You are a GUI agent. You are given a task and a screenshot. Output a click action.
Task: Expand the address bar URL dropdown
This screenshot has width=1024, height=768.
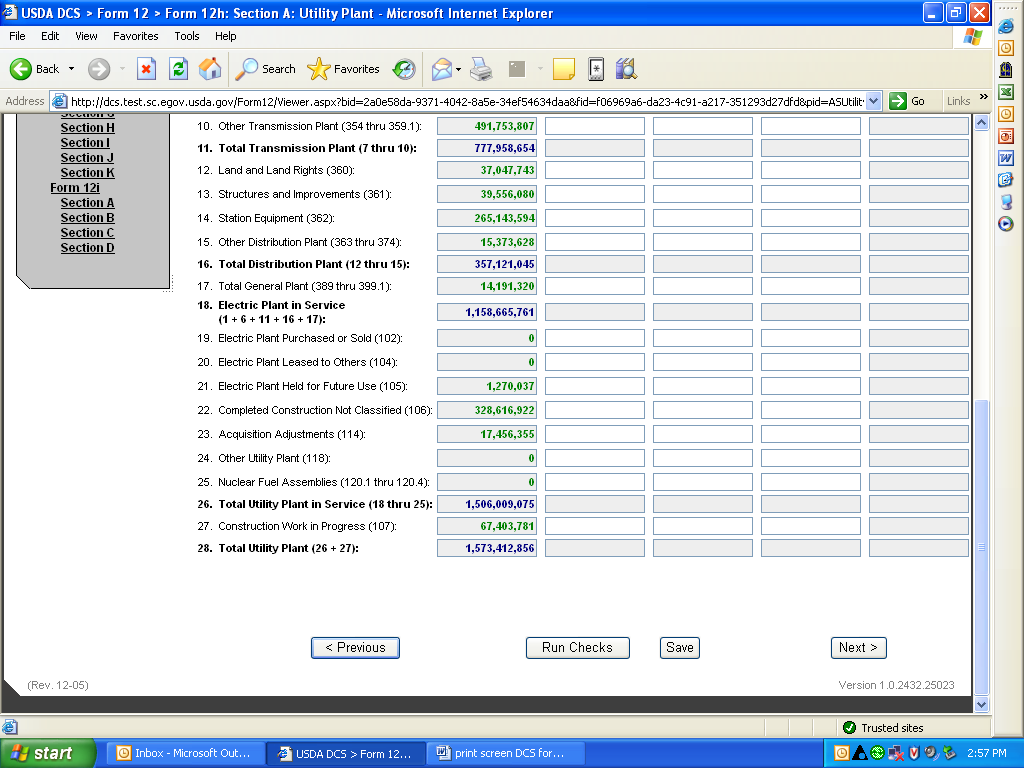tap(874, 101)
